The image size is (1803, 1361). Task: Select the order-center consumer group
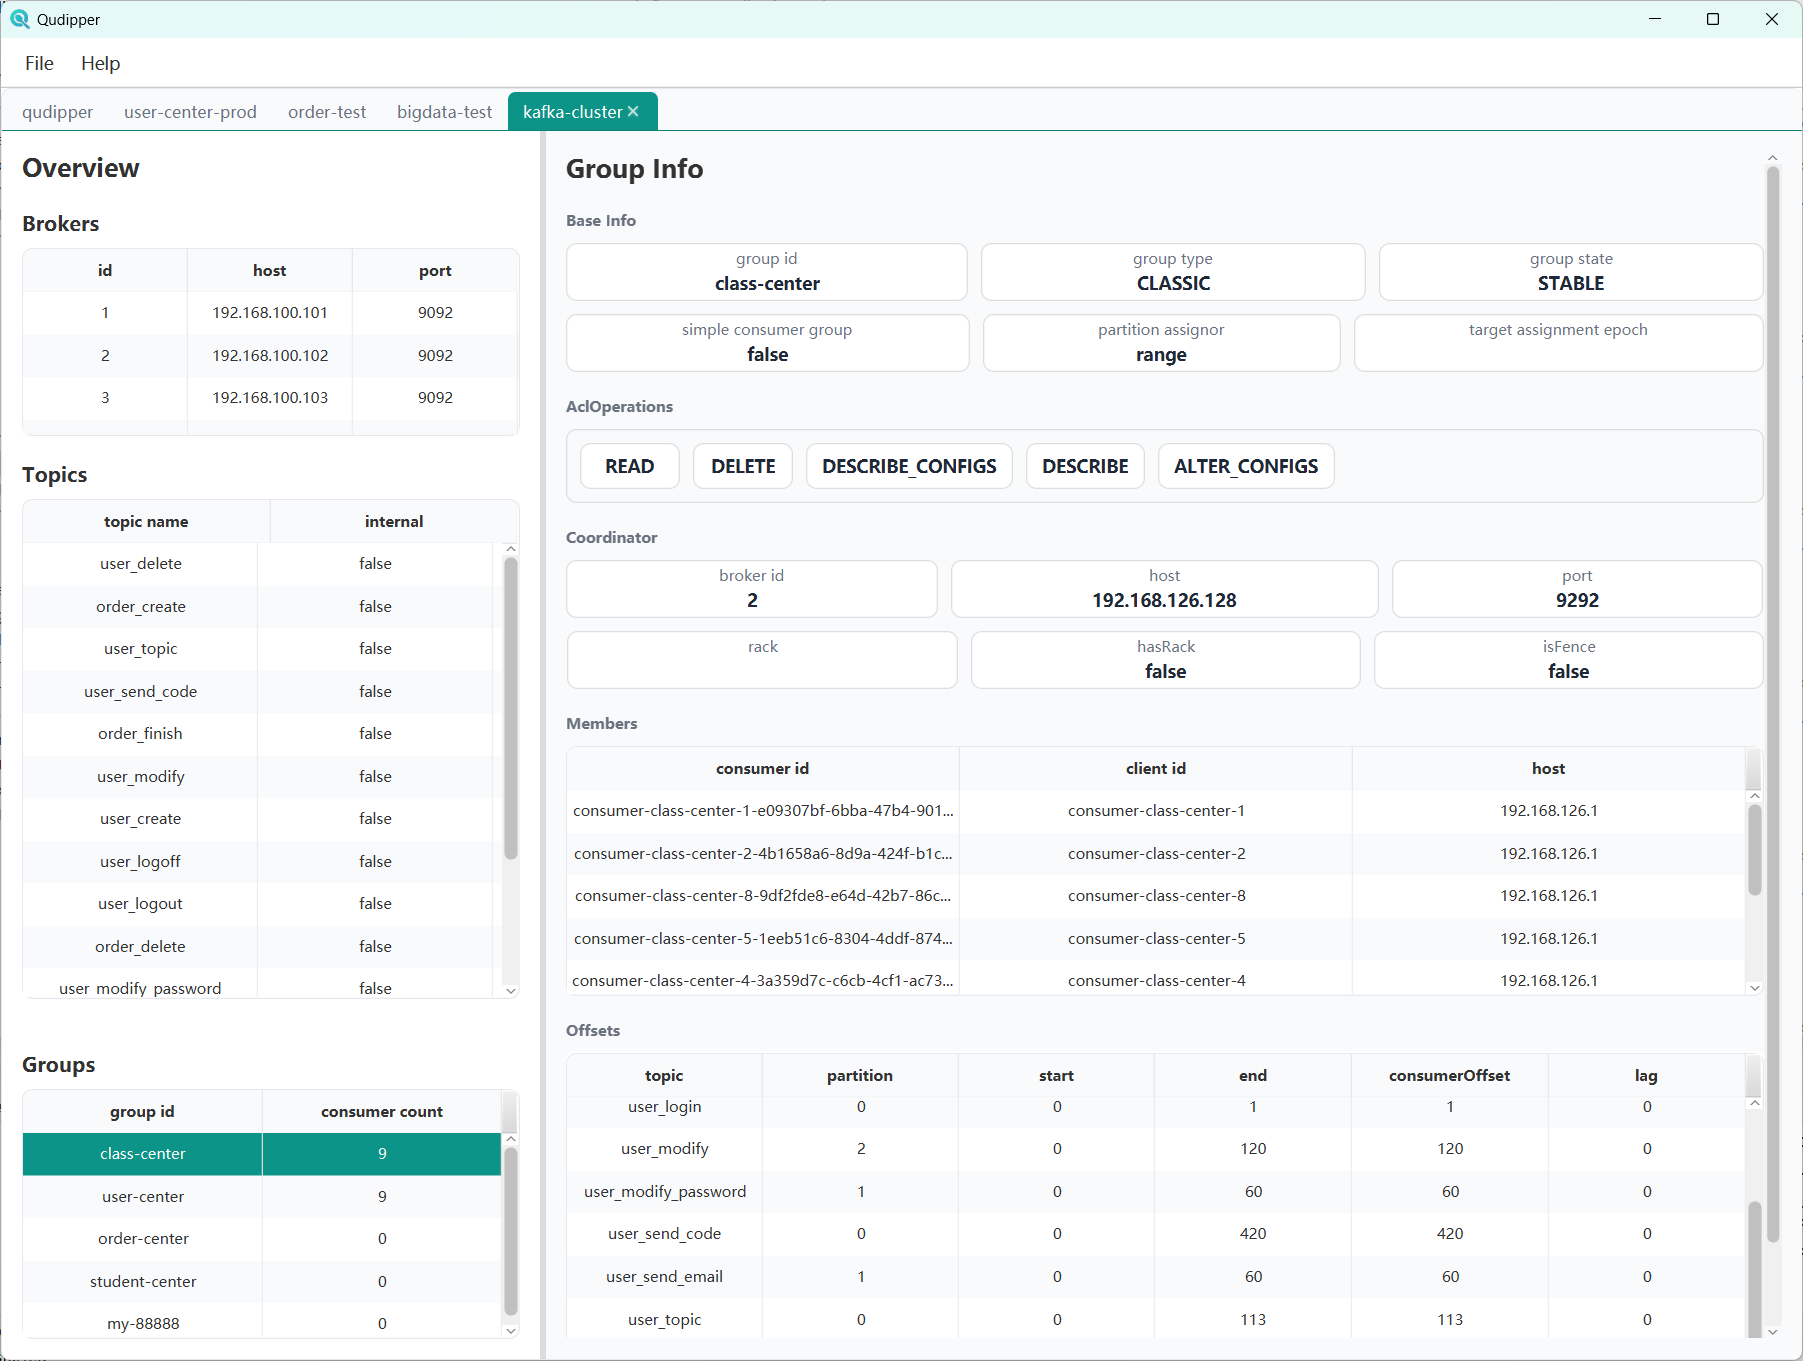[x=143, y=1238]
